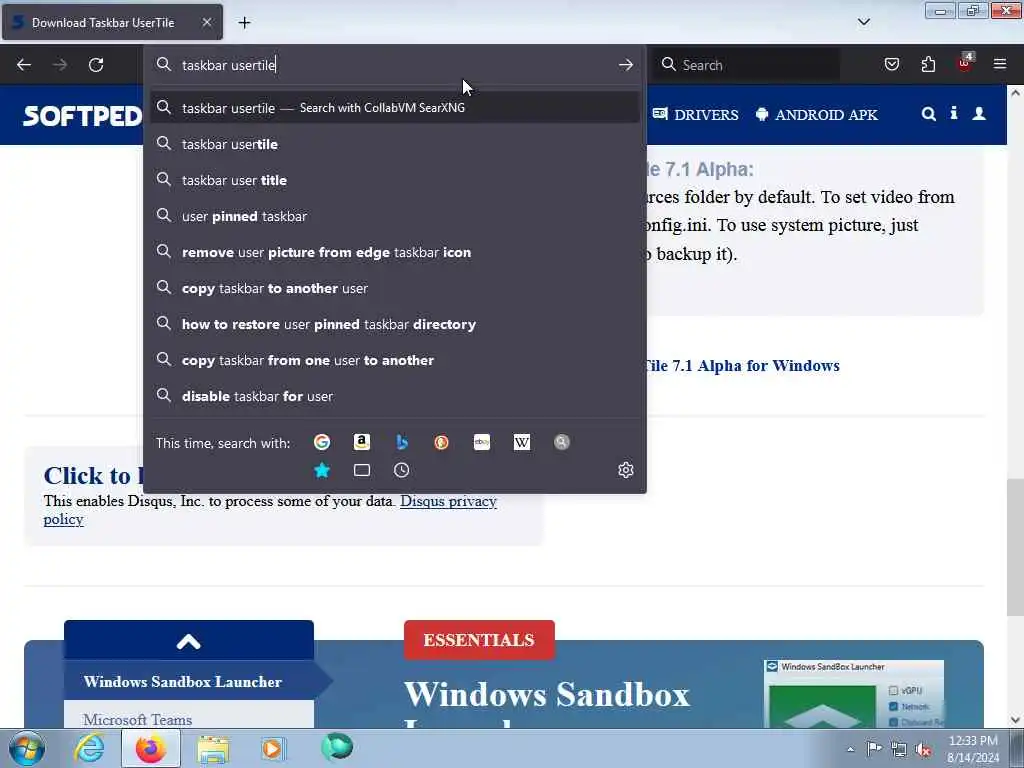The image size is (1024, 768).
Task: Search this time with the grey magnifier engine
Action: [562, 442]
